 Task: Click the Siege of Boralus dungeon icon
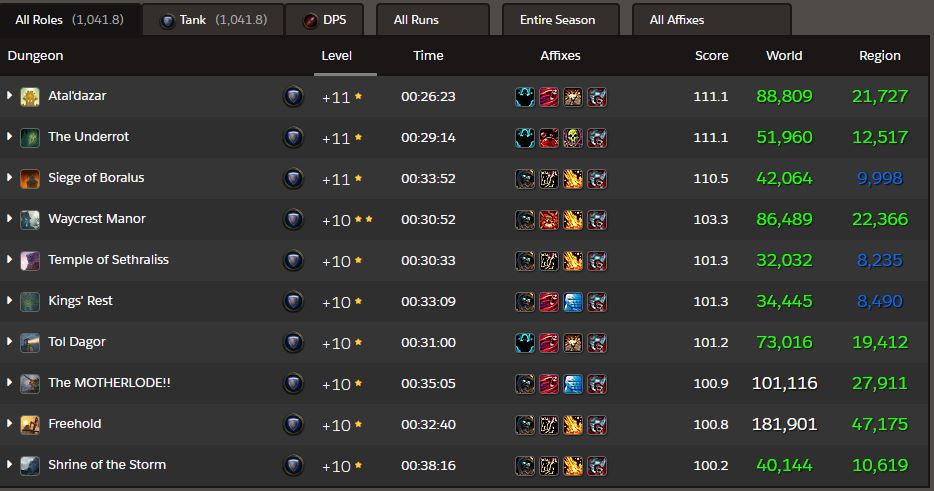click(30, 179)
